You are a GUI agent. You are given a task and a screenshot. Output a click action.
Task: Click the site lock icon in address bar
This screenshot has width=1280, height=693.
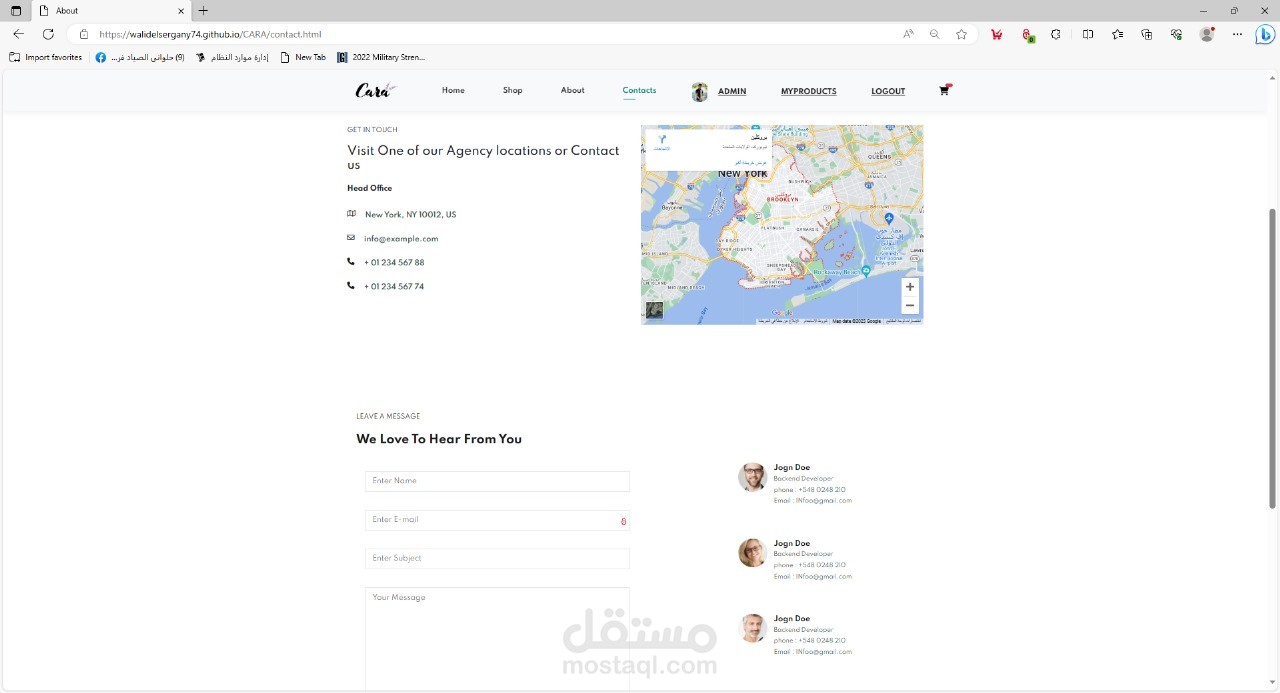84,34
